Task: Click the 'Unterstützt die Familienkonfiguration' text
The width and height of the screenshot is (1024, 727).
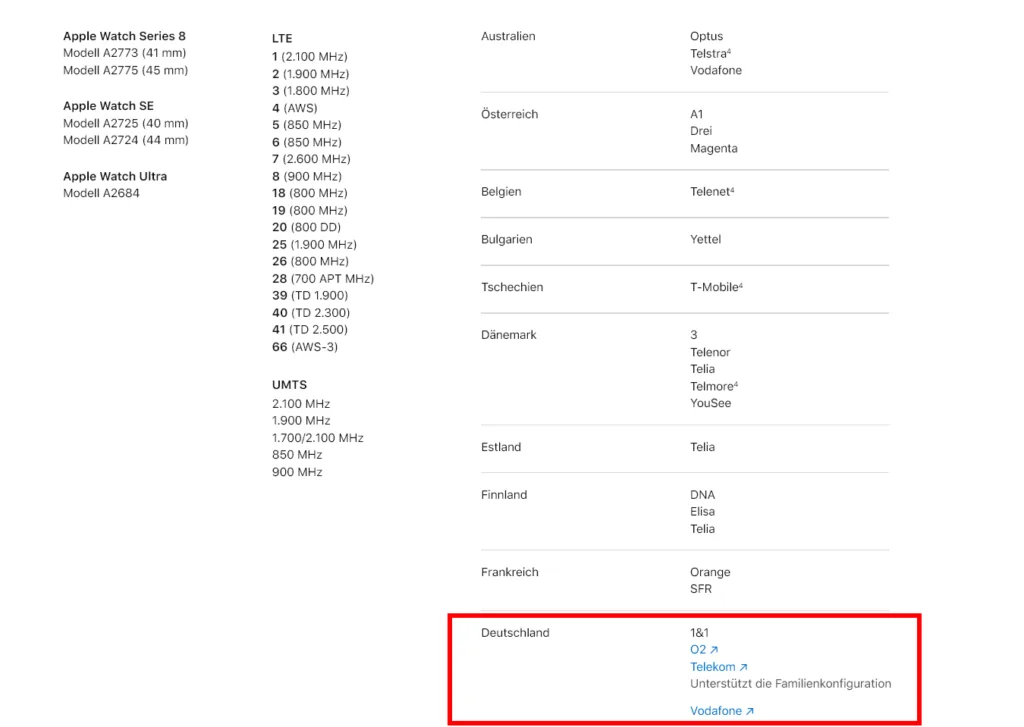Action: [x=790, y=684]
